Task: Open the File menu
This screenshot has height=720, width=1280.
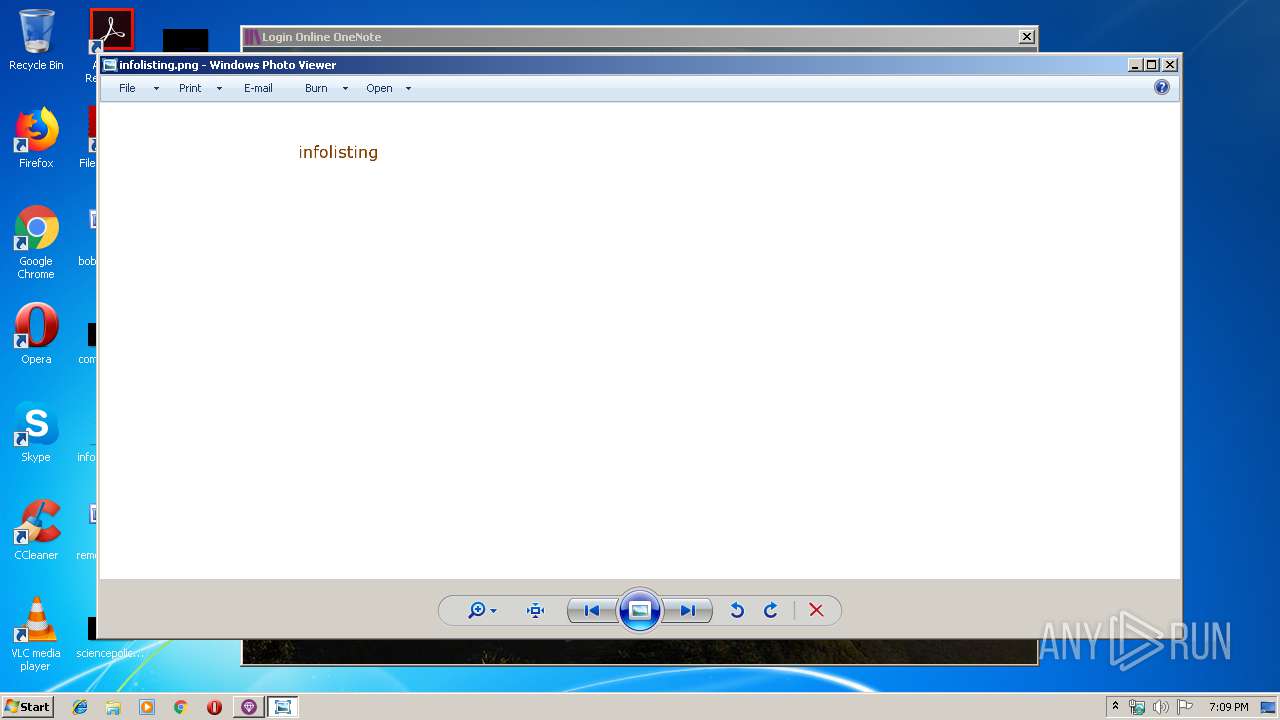Action: (127, 88)
